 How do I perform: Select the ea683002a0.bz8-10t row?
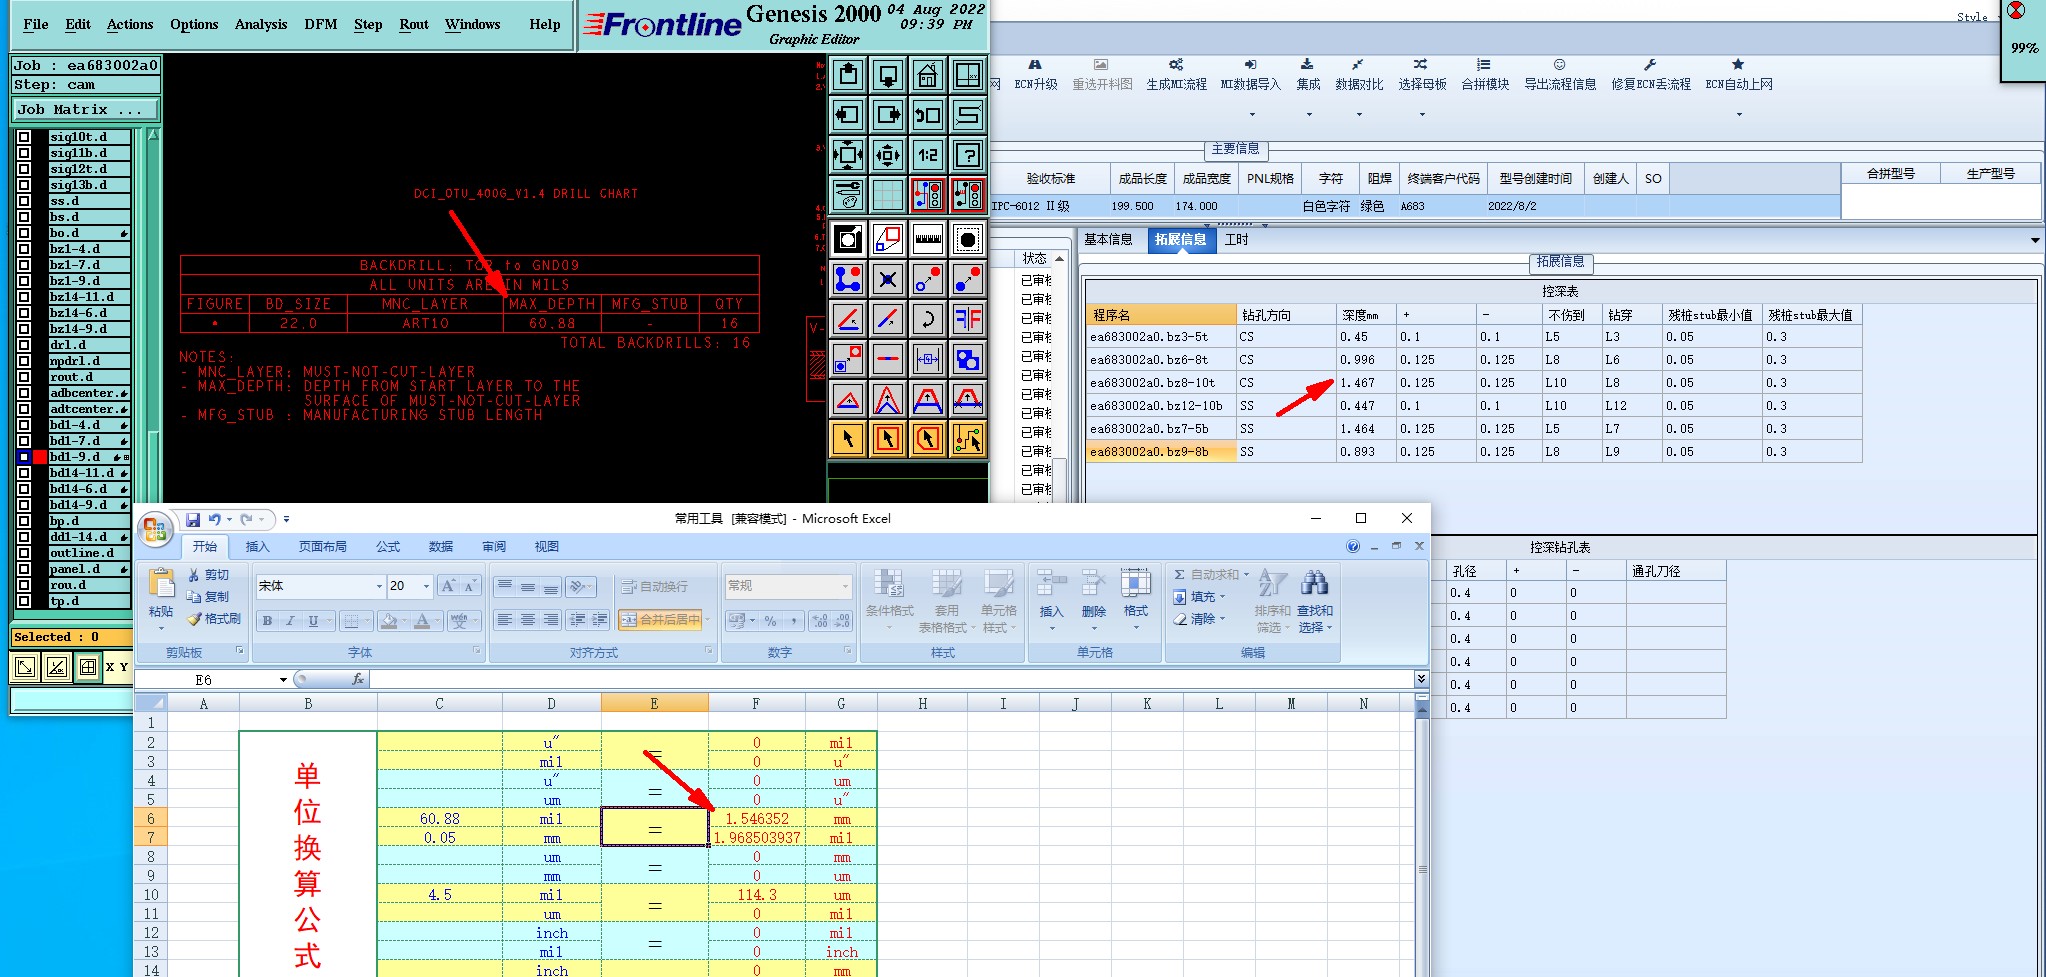[1474, 382]
